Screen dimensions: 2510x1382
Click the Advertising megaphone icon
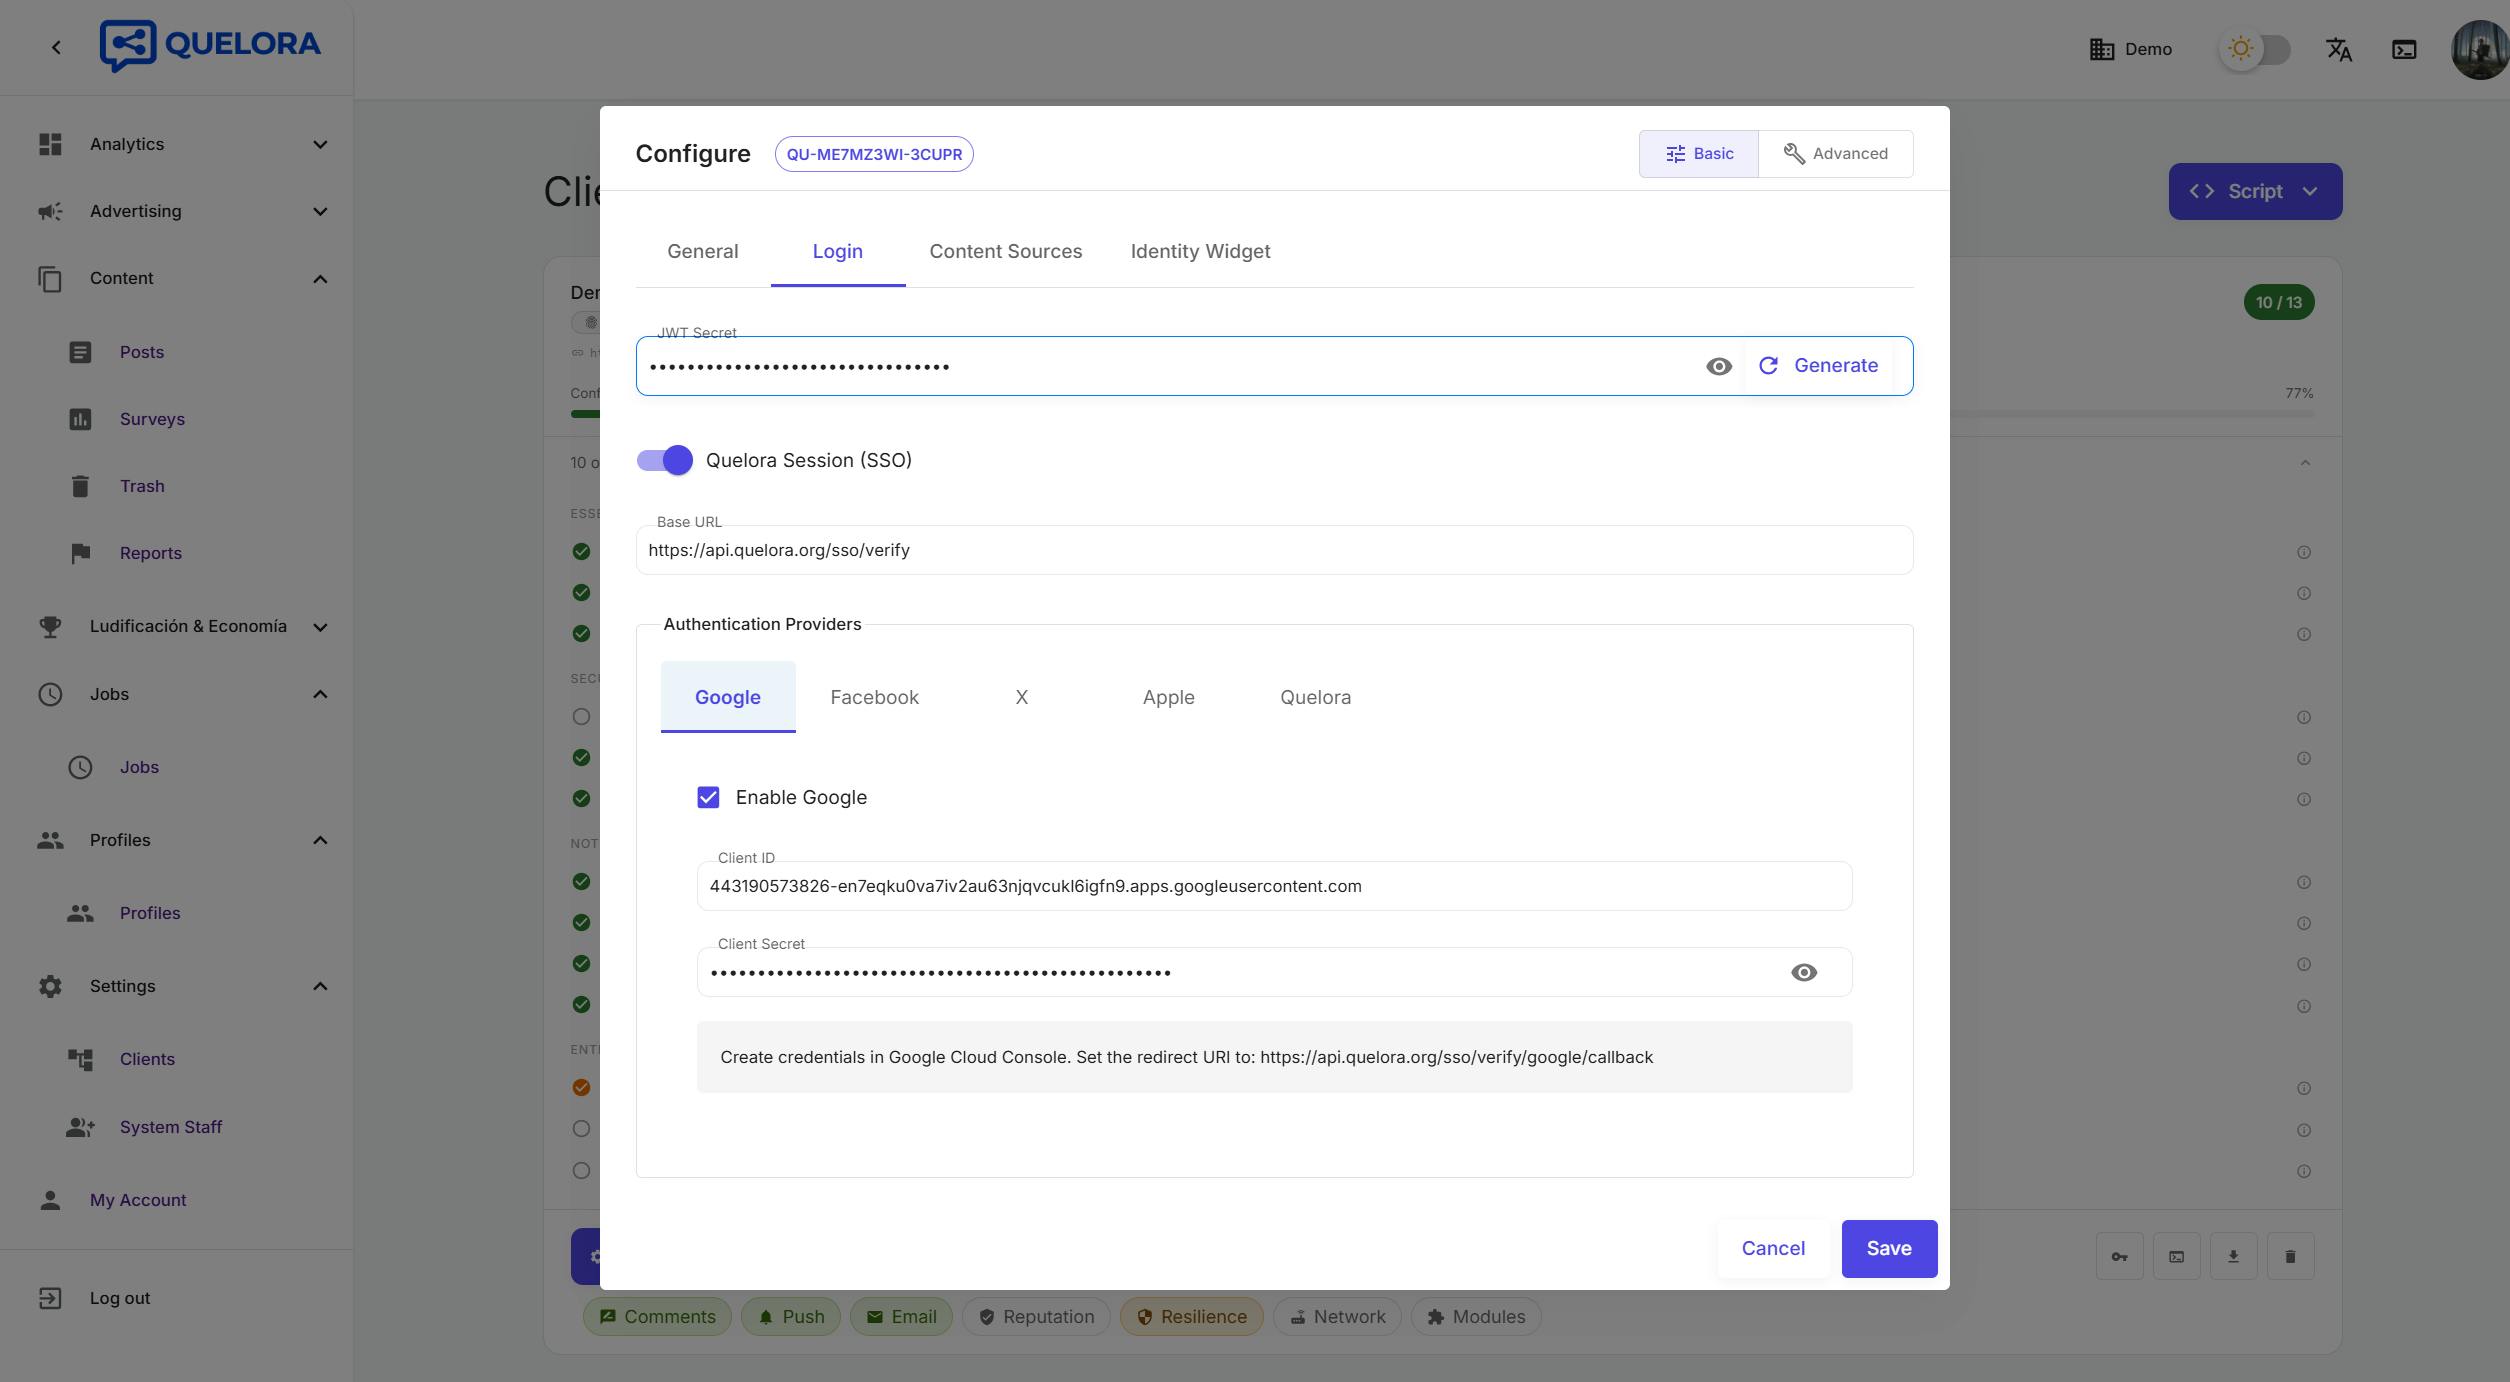pyautogui.click(x=50, y=211)
